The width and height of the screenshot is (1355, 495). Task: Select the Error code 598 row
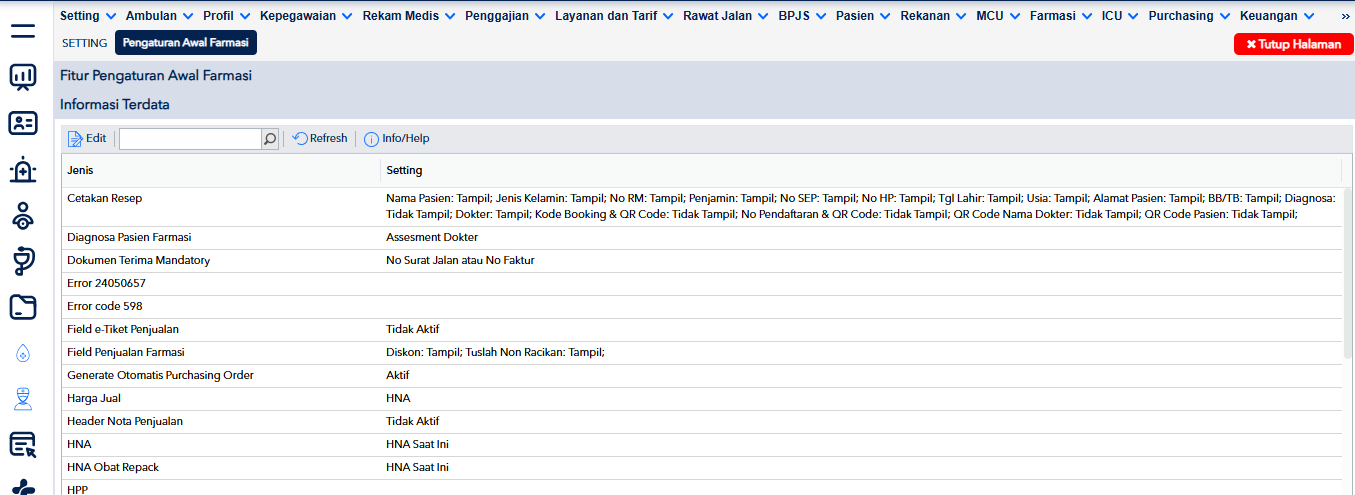click(x=703, y=307)
